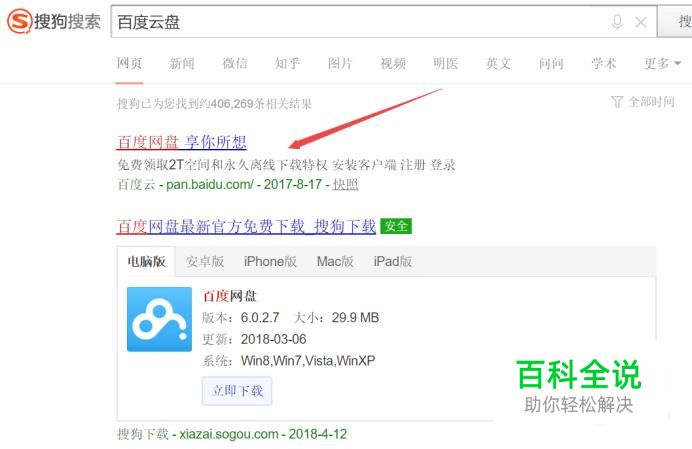Open 百度网盘最新官方免费下载 result link
The image size is (692, 449).
click(x=246, y=226)
